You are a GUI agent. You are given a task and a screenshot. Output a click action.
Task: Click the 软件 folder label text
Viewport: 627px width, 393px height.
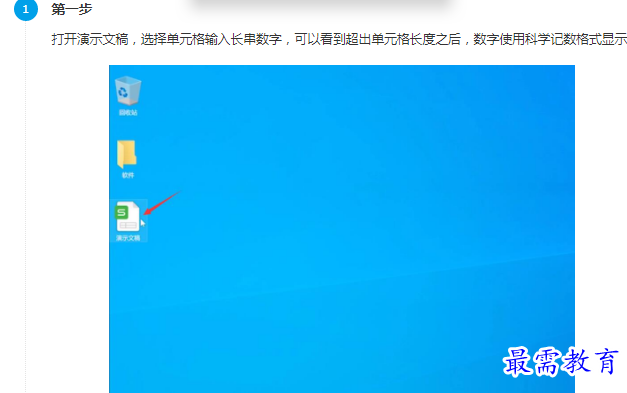click(x=128, y=175)
